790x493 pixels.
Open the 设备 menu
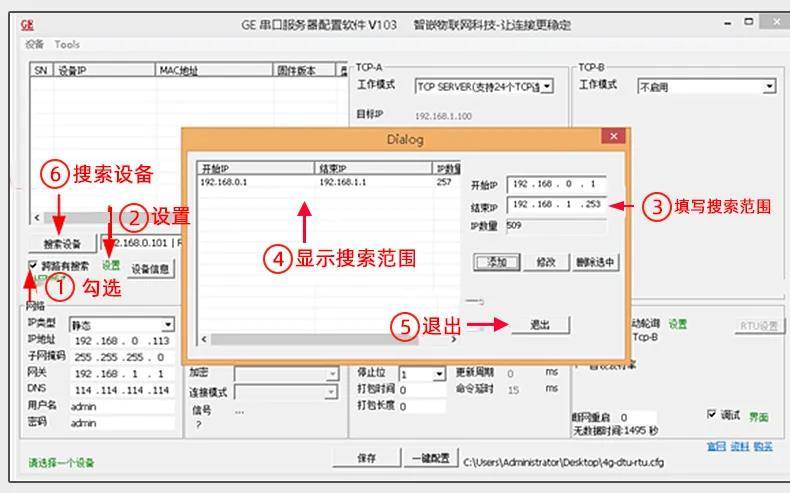coord(34,44)
